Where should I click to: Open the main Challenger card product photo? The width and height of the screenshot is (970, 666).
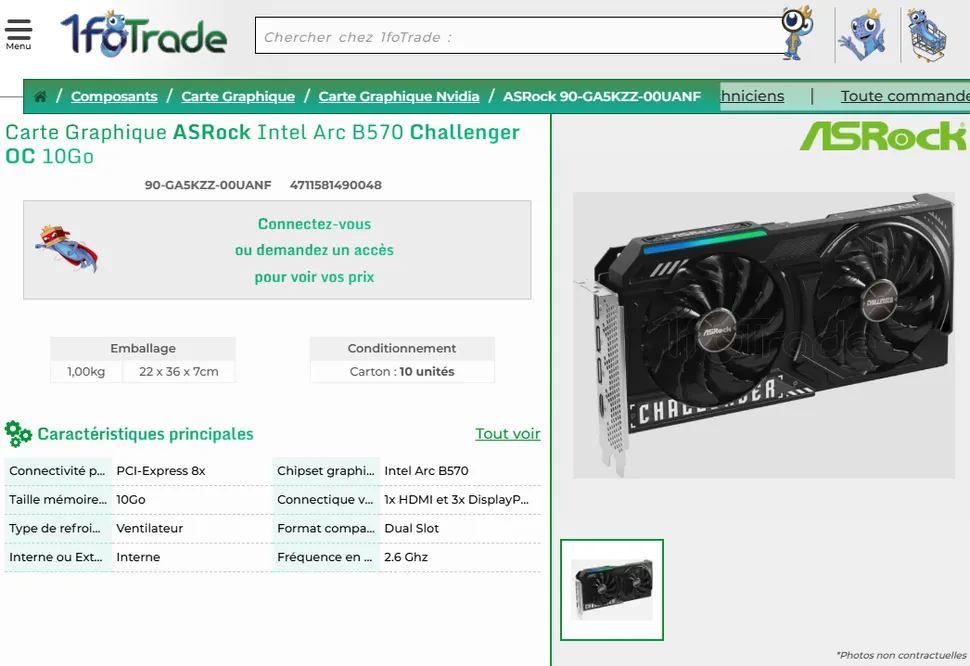[764, 335]
